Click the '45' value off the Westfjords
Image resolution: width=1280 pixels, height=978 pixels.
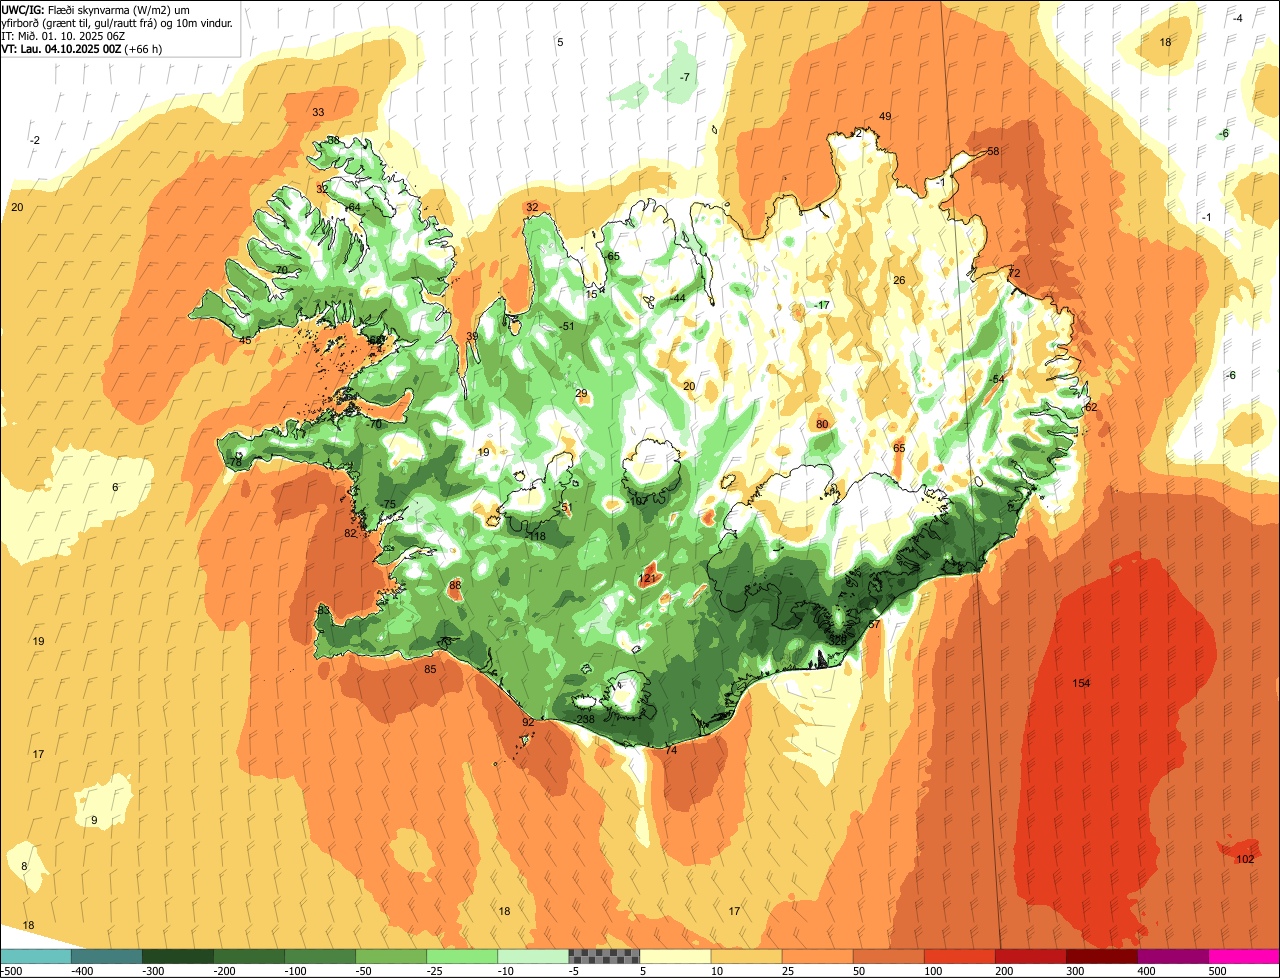[245, 340]
